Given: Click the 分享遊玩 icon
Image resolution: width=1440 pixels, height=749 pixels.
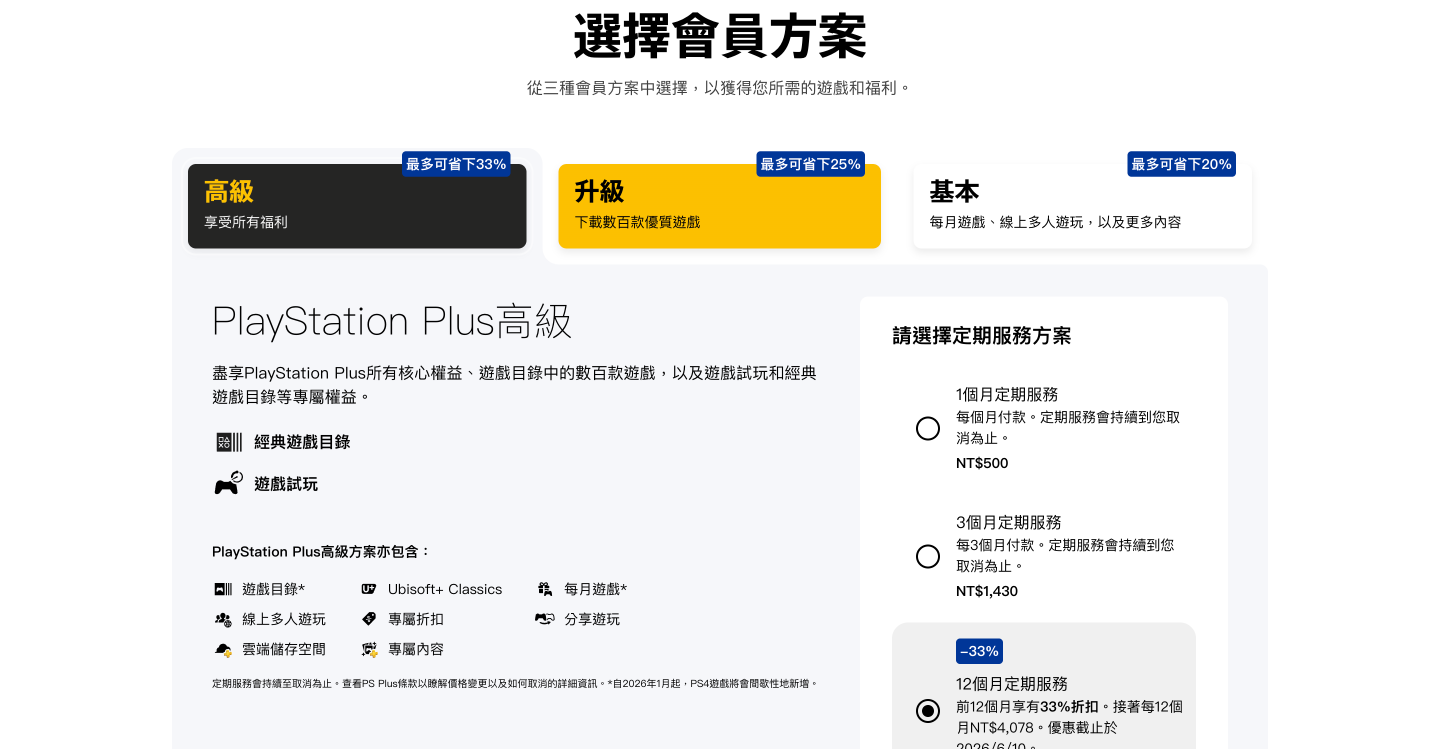Looking at the screenshot, I should click(x=545, y=619).
